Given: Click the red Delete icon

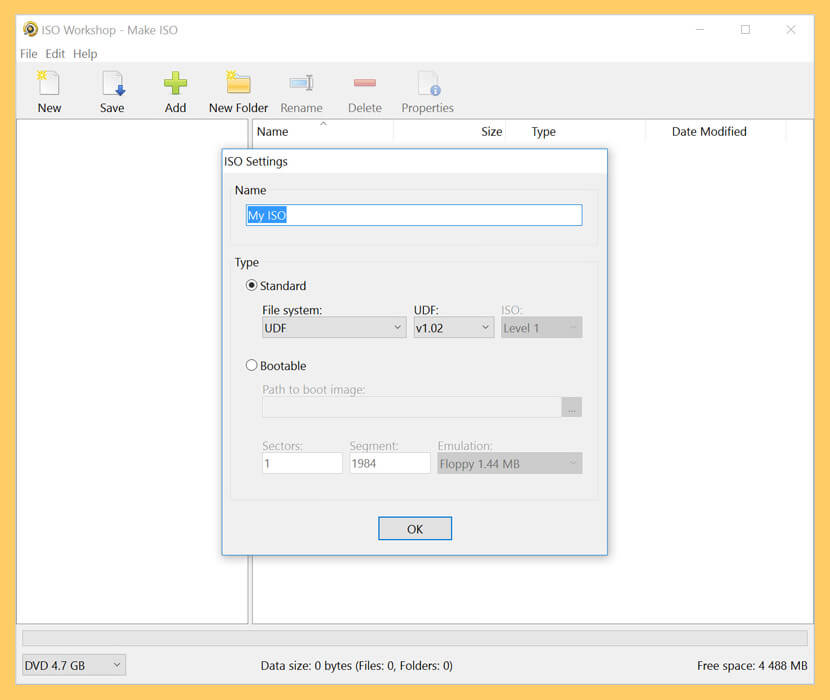Looking at the screenshot, I should 365,84.
